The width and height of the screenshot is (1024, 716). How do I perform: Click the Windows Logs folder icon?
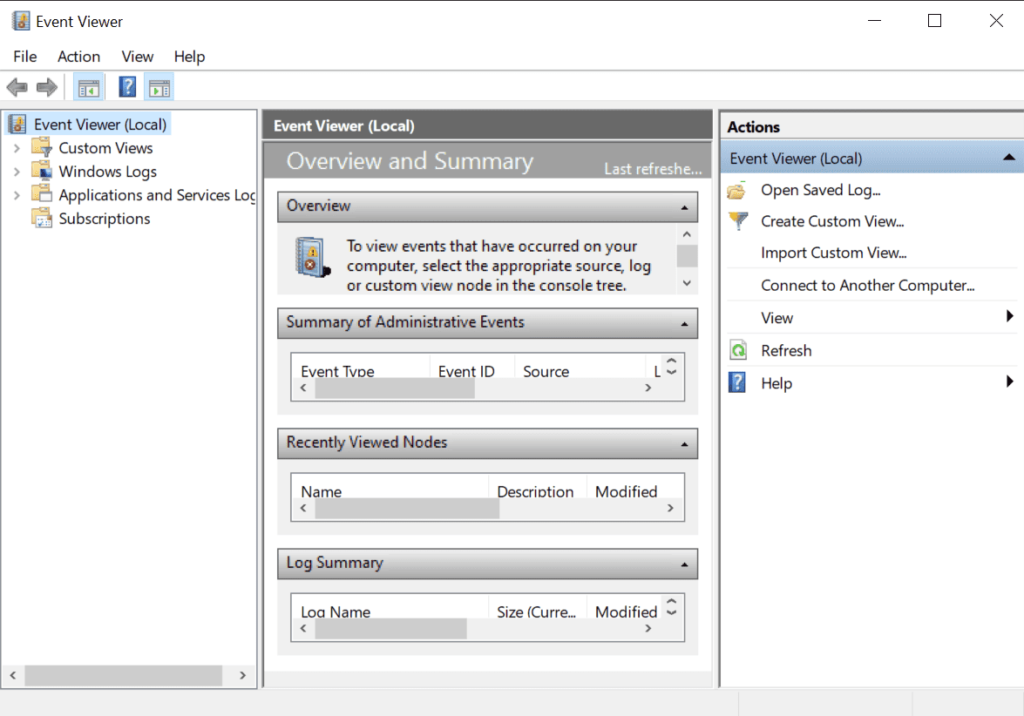click(42, 170)
